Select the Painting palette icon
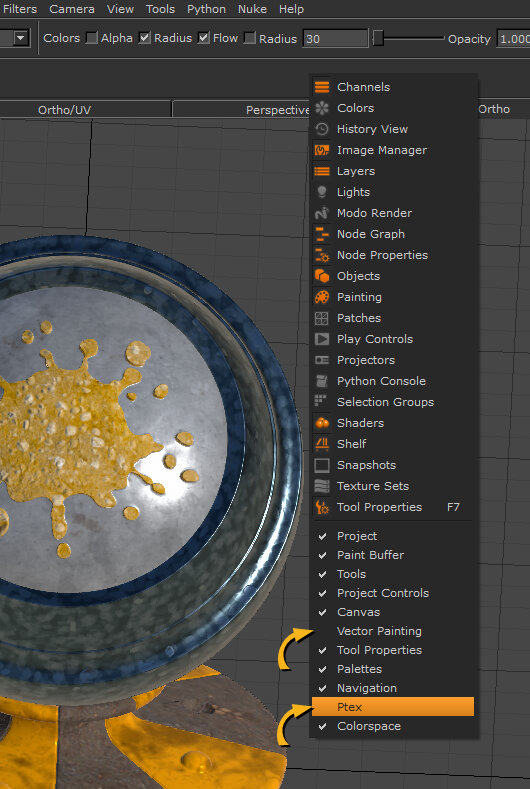The height and width of the screenshot is (789, 530). click(322, 297)
